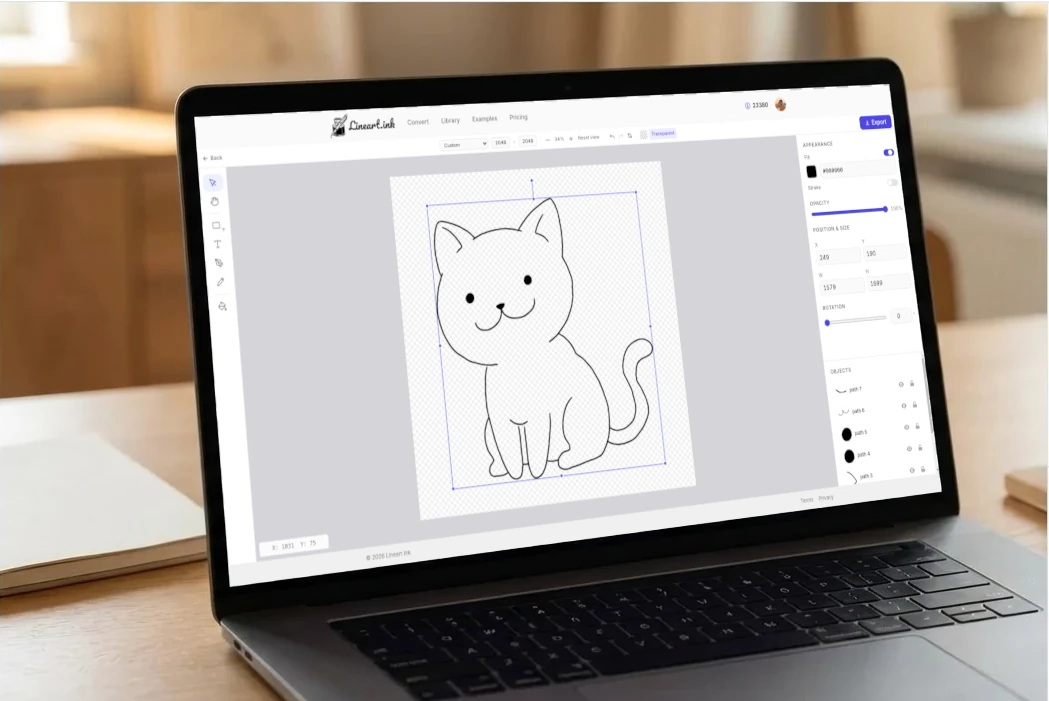Click the Y position field showing 190
Viewport: 1049px width, 701px height.
(x=886, y=253)
